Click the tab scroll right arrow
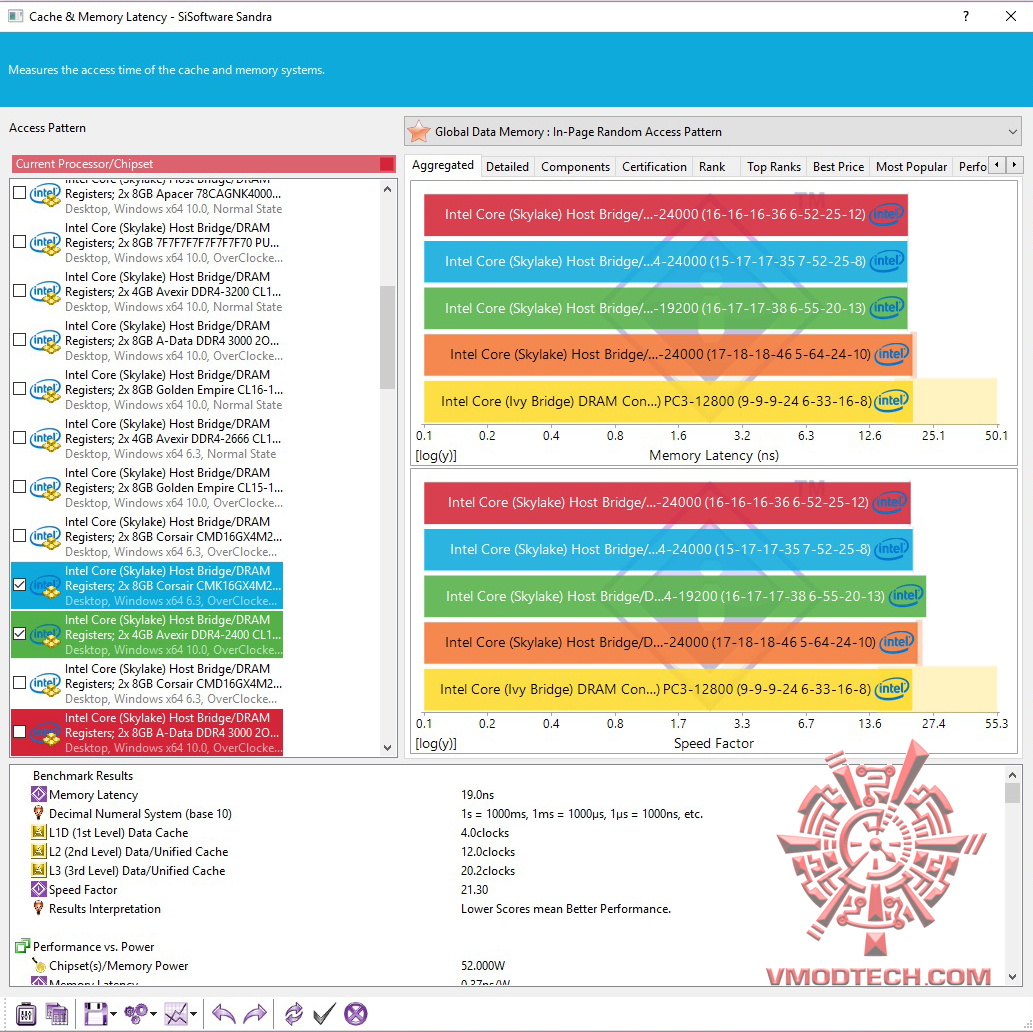This screenshot has height=1032, width=1033. click(1015, 165)
